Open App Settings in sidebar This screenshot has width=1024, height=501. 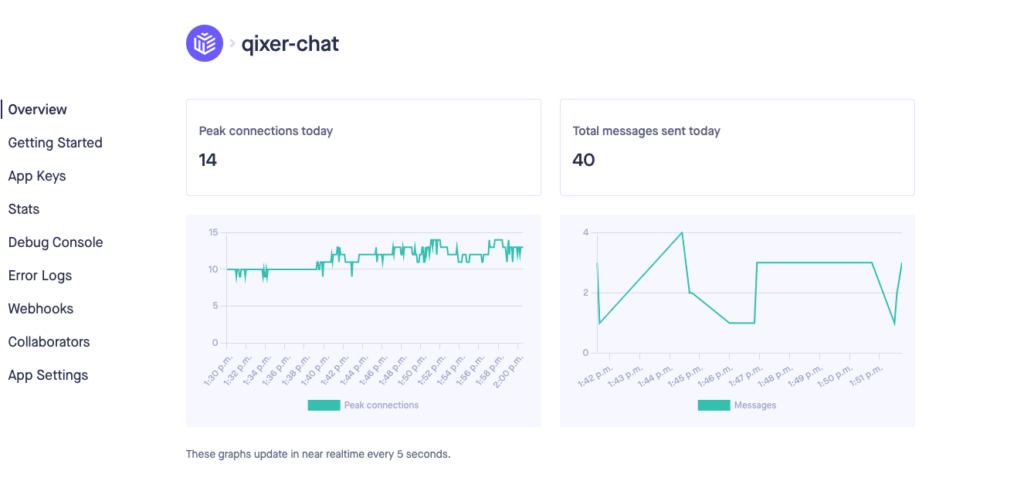pos(48,375)
